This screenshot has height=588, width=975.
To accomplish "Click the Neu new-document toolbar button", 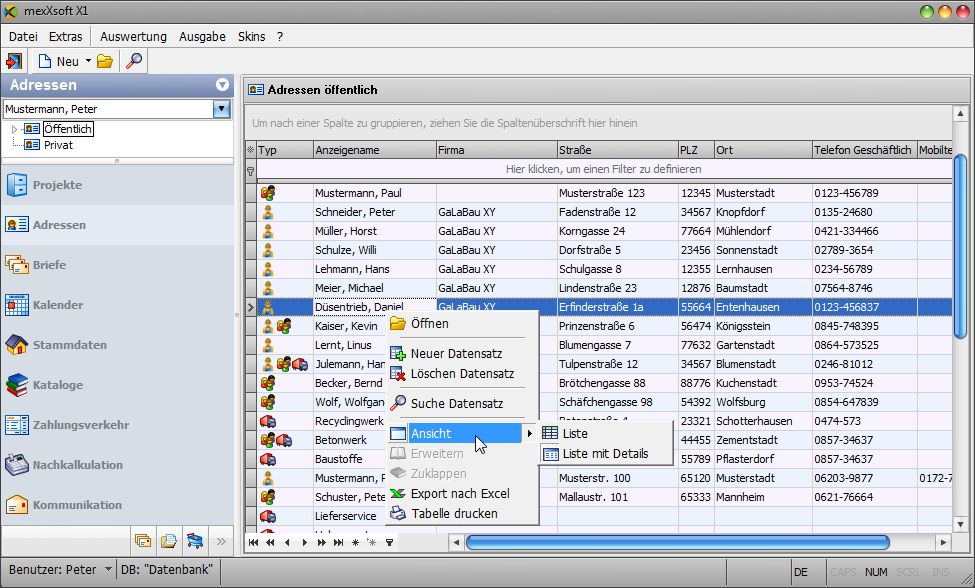I will coord(59,61).
